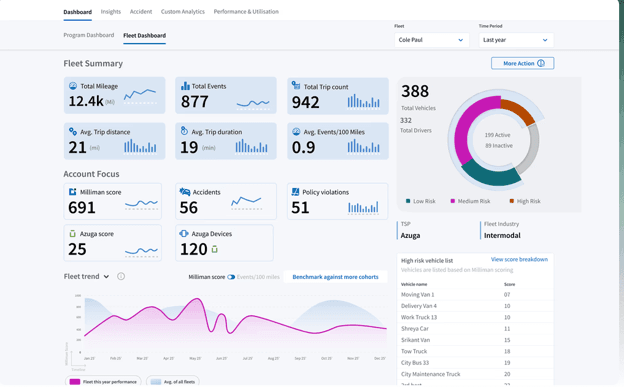Click the Total Mileage gauge icon
Screen dimensions: 624x387
click(73, 86)
